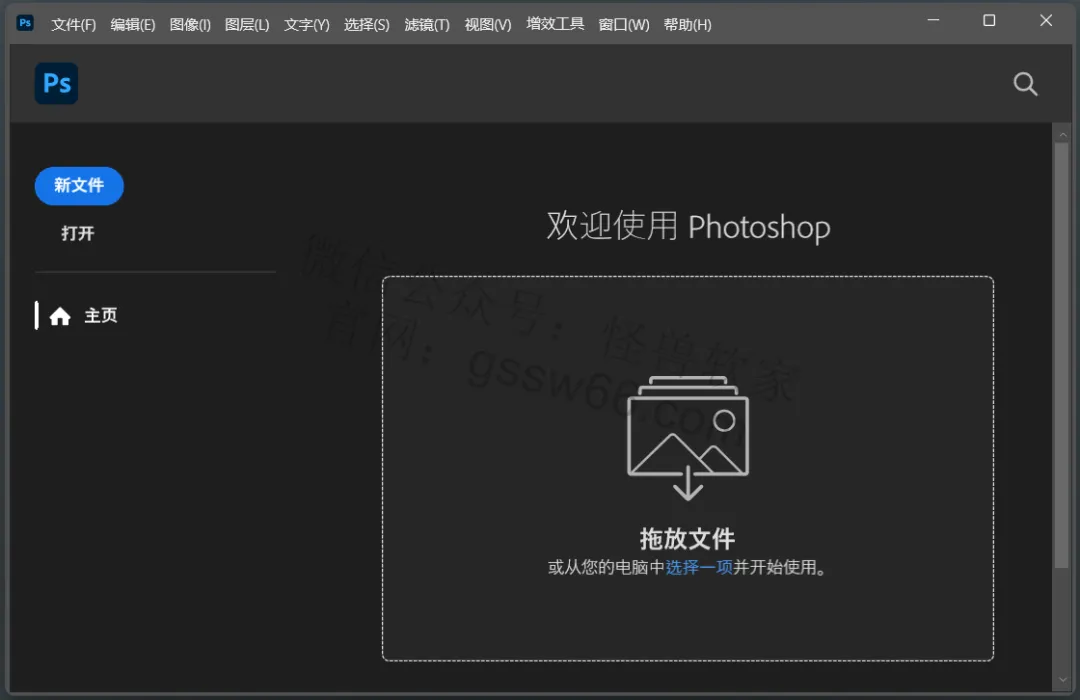Open the 编辑(E) menu
The image size is (1080, 700).
click(133, 25)
